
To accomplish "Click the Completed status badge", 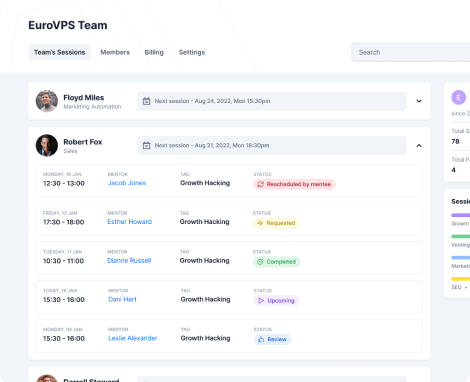I will pos(277,262).
